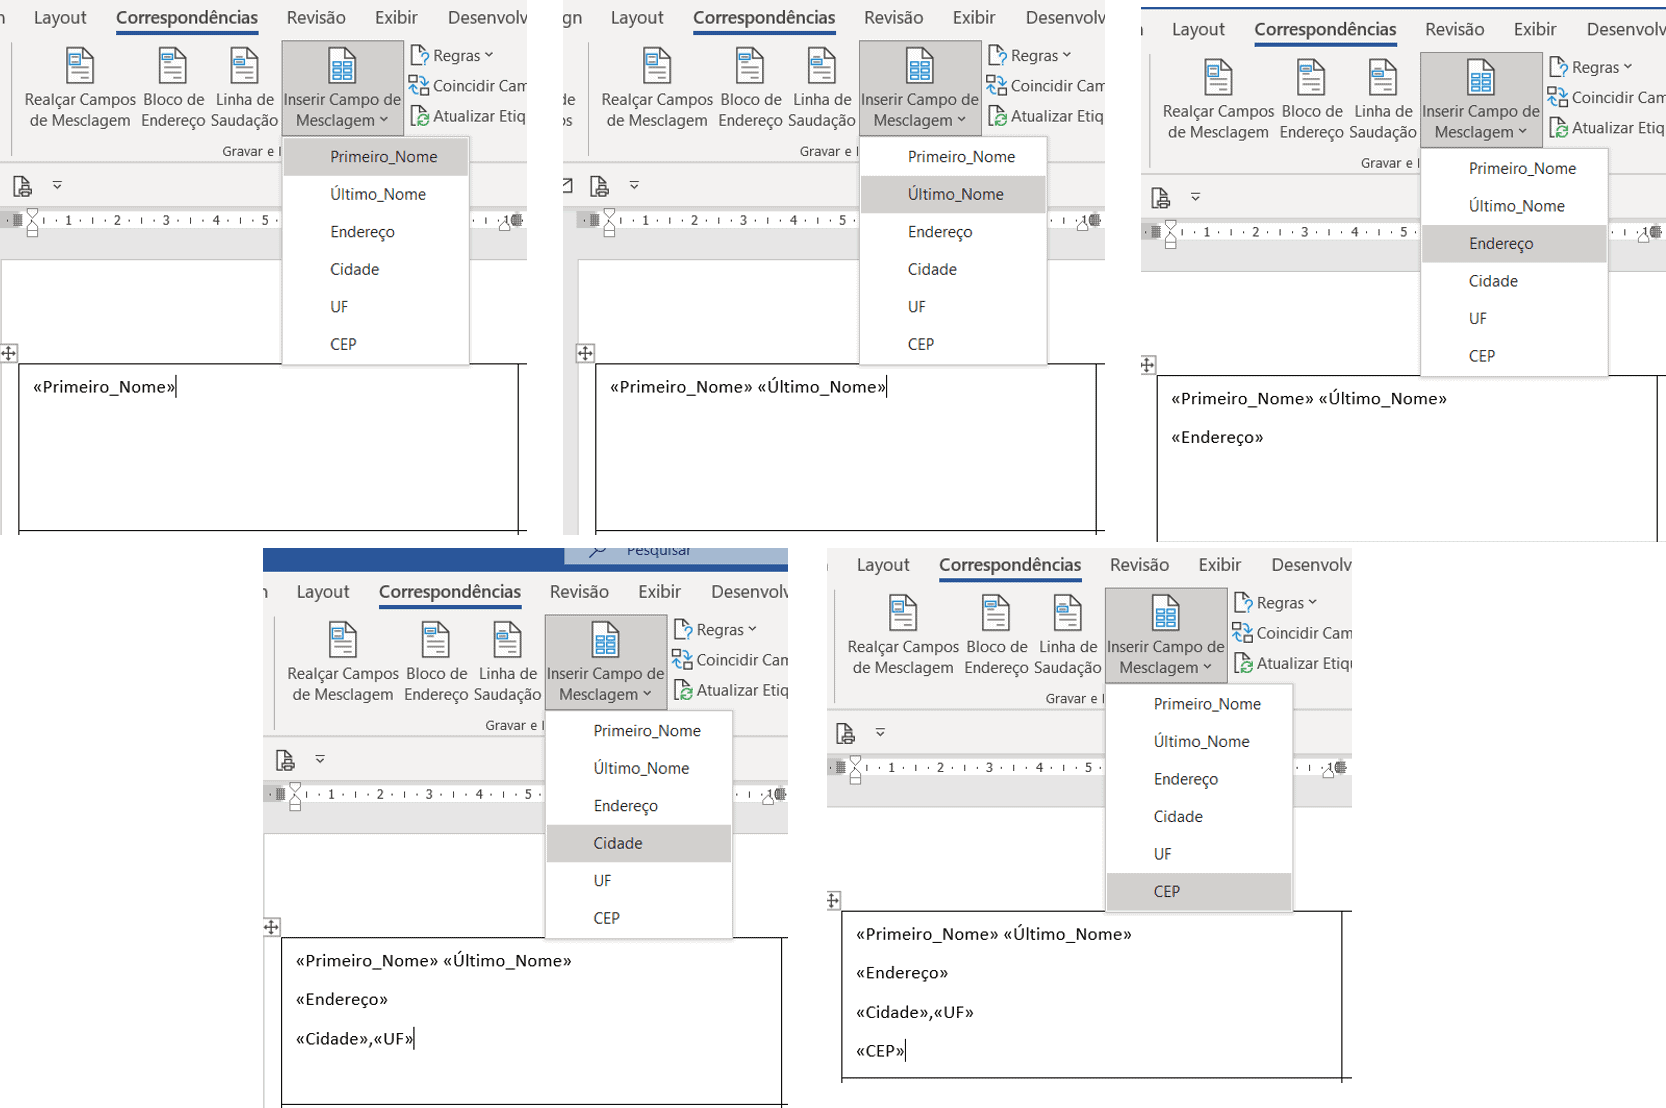Click Bloco de Endereço in the CEP-highlighted panel

click(996, 635)
